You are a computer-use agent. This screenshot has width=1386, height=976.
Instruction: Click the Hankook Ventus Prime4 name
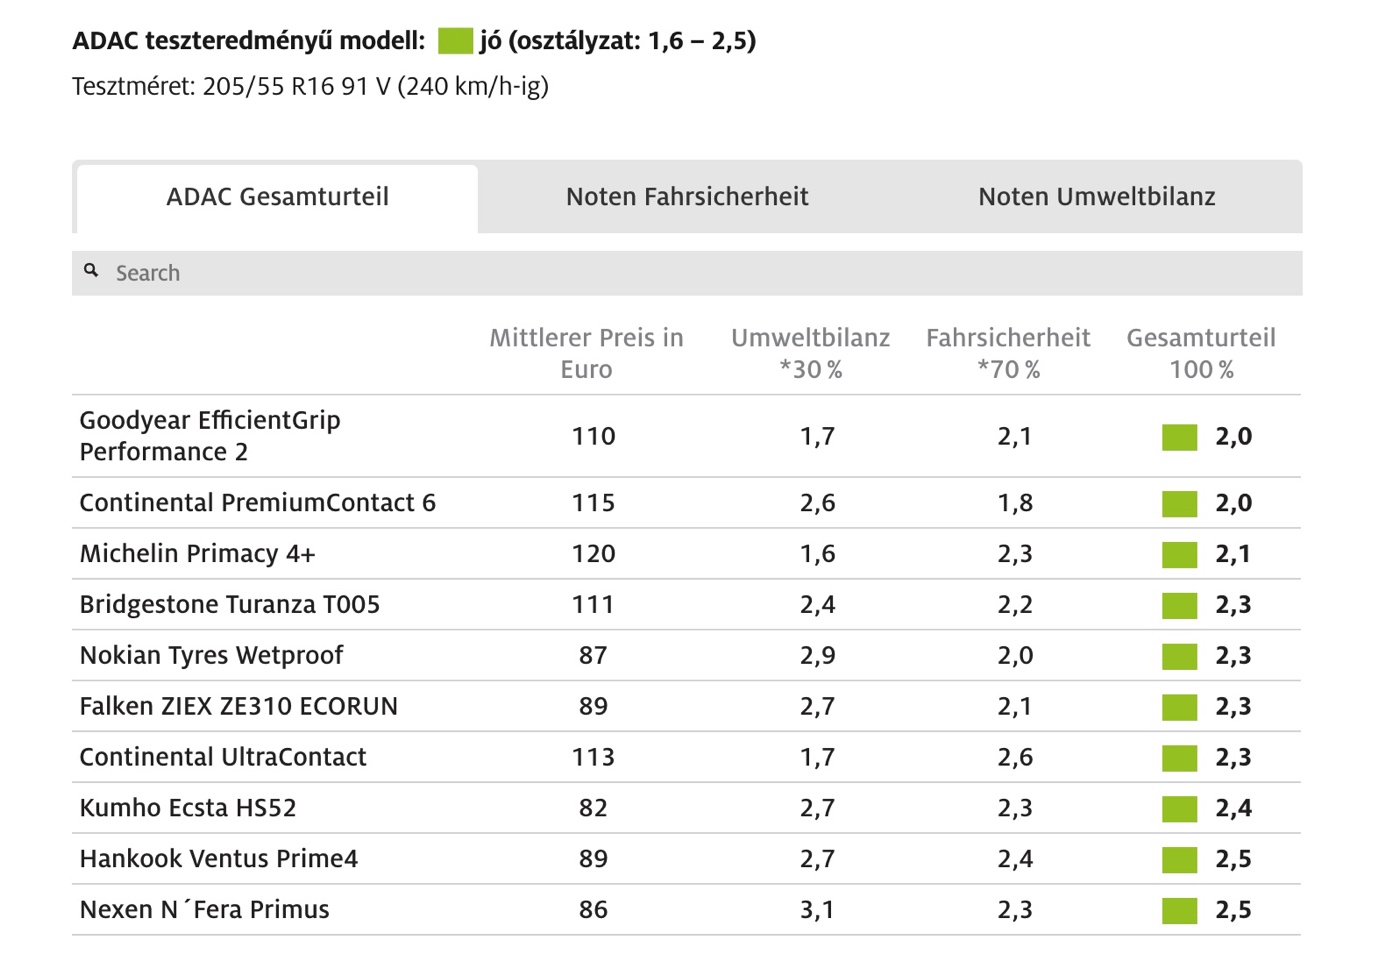pos(218,859)
